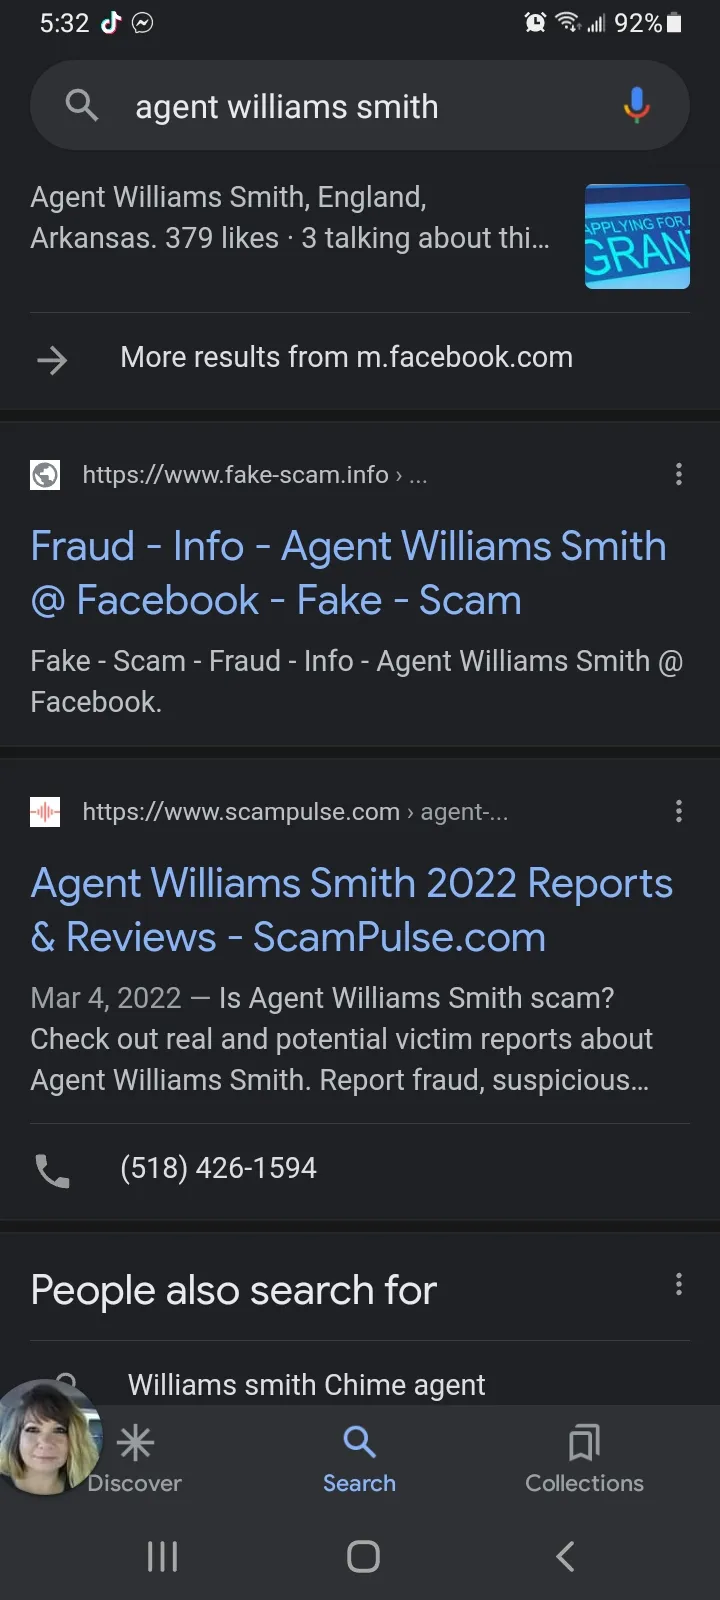Tap the Android back navigation button
720x1600 pixels.
tap(565, 1556)
